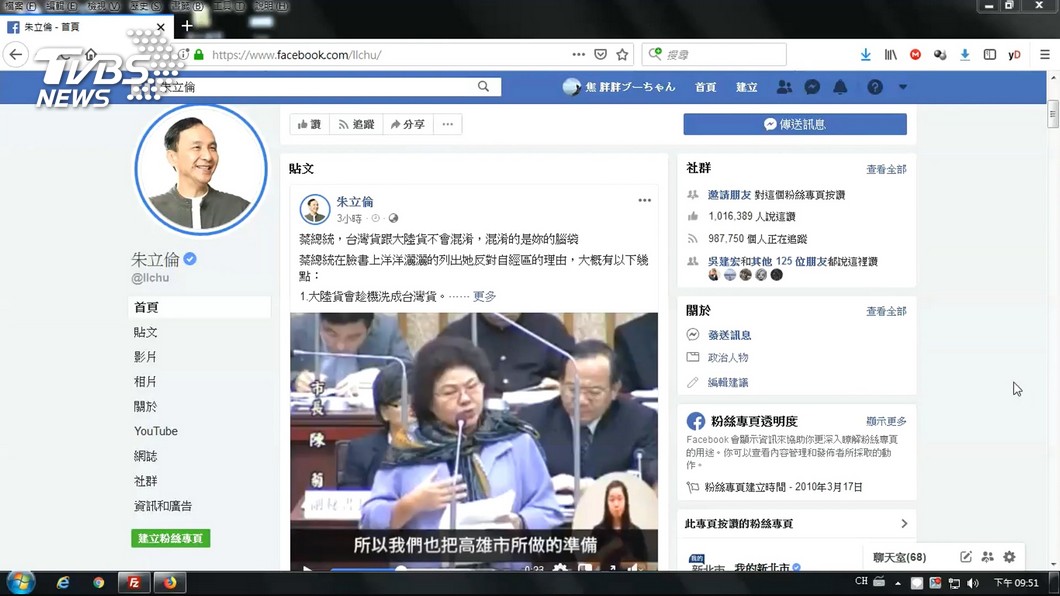This screenshot has width=1060, height=596.
Task: Click the post's 3小時 timestamp
Action: (x=349, y=218)
